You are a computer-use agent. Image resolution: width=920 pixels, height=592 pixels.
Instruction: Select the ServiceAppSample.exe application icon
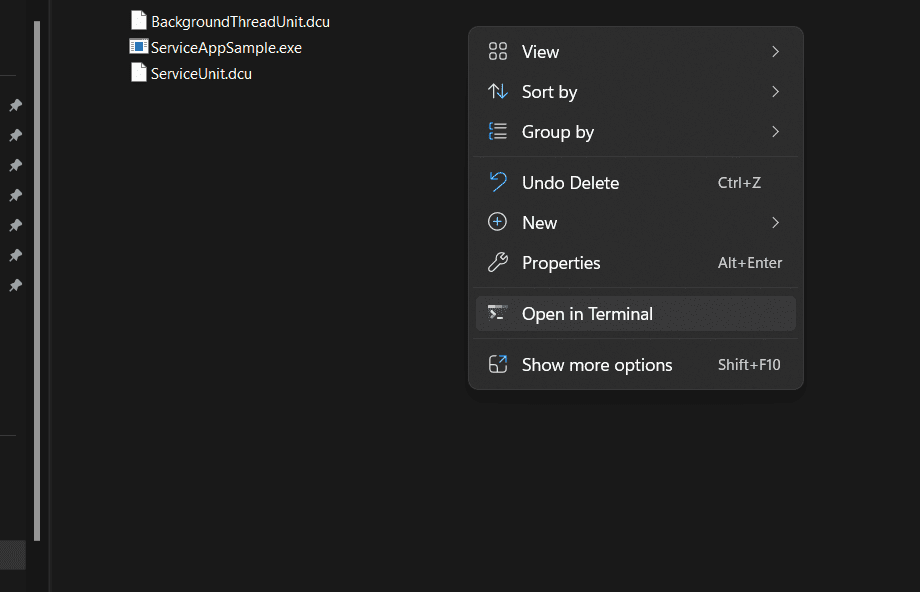click(x=139, y=47)
